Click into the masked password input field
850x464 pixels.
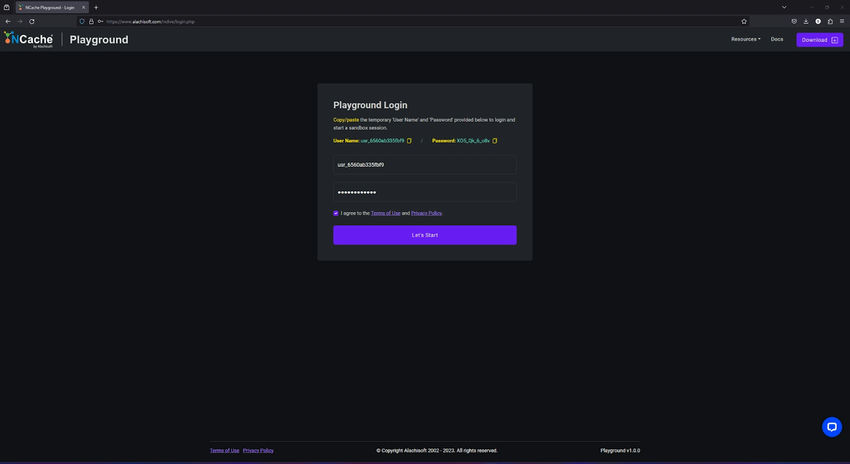click(424, 192)
